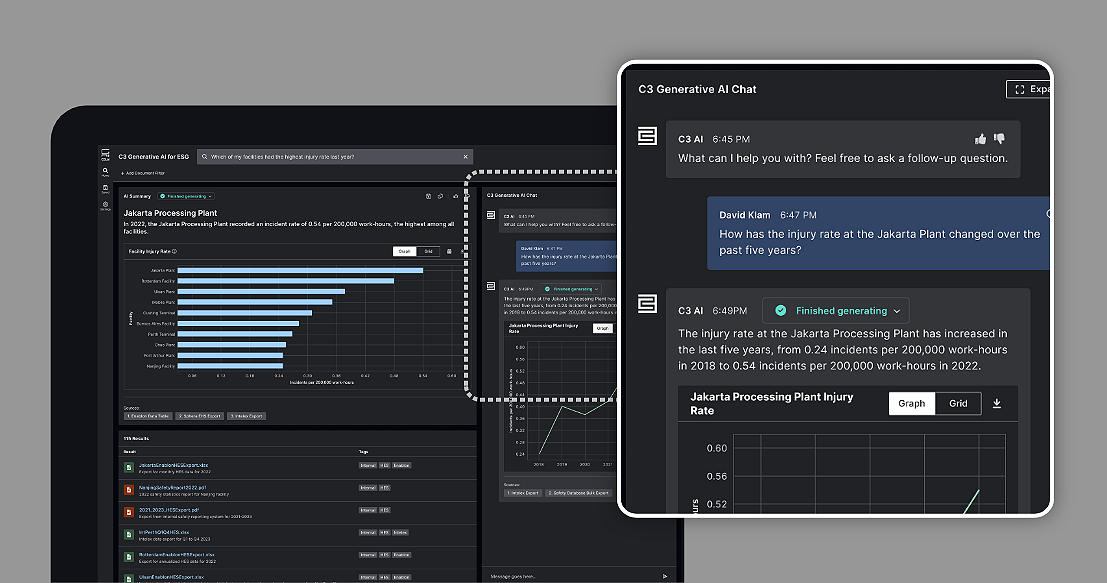The width and height of the screenshot is (1107, 583).
Task: Click the JakartaEnablonHESExport.xlsx file icon
Action: [x=129, y=467]
